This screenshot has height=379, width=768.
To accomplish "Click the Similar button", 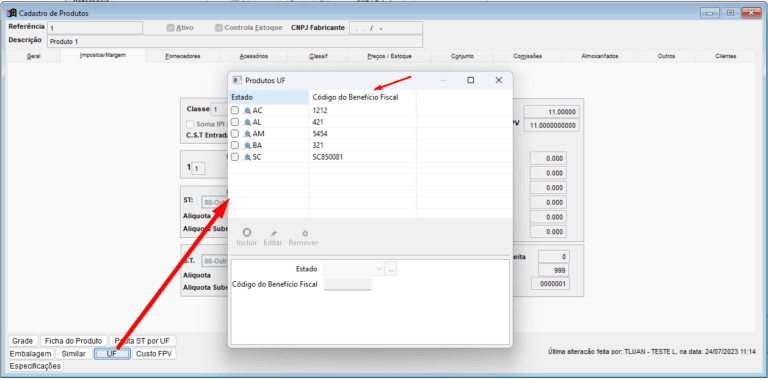I will 73,354.
